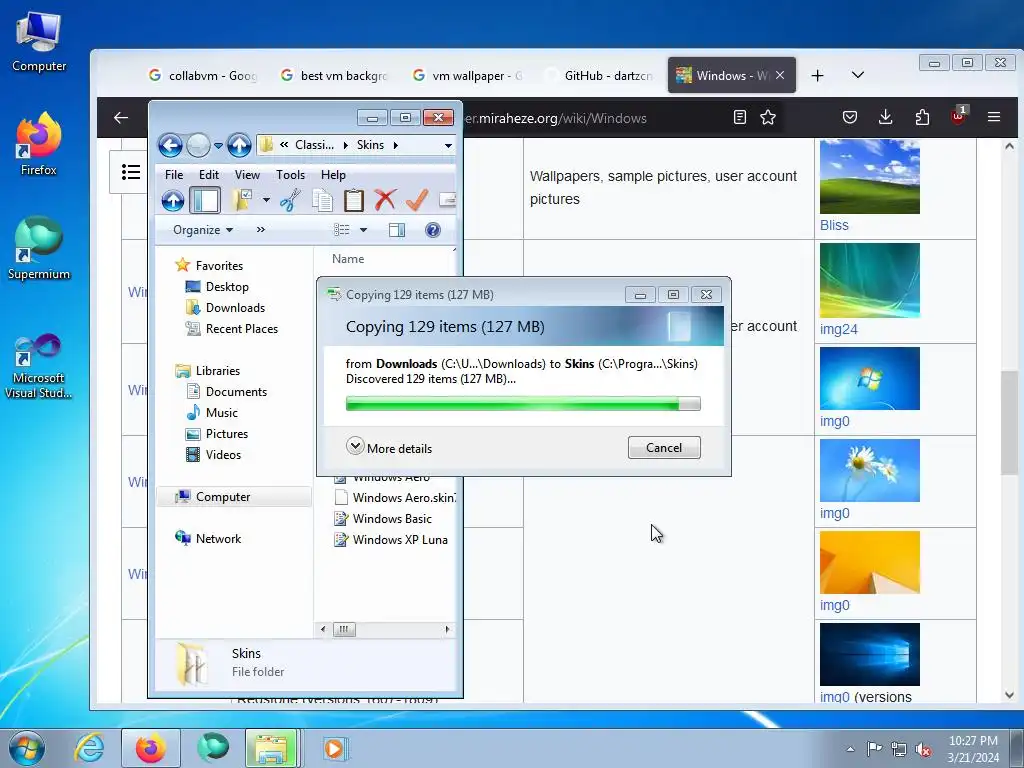Bookmark this page with star icon
Image resolution: width=1024 pixels, height=768 pixels.
coord(768,118)
